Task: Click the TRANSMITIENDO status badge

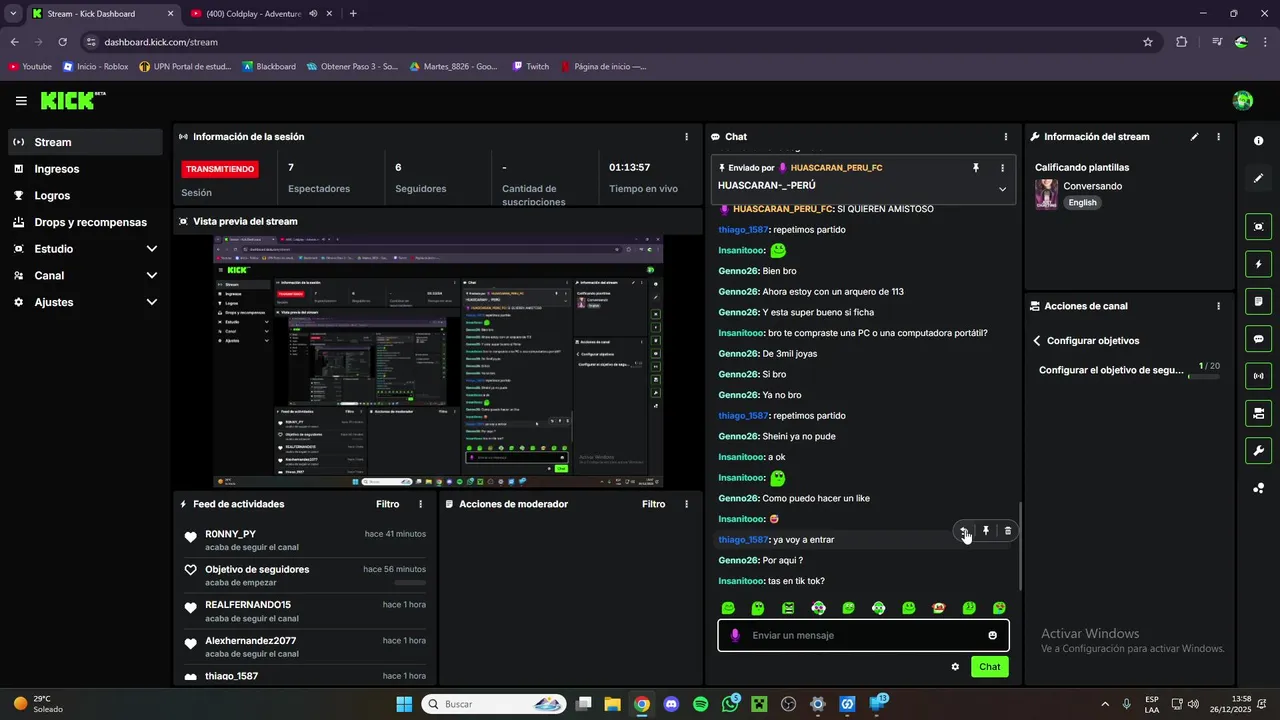Action: [x=220, y=169]
